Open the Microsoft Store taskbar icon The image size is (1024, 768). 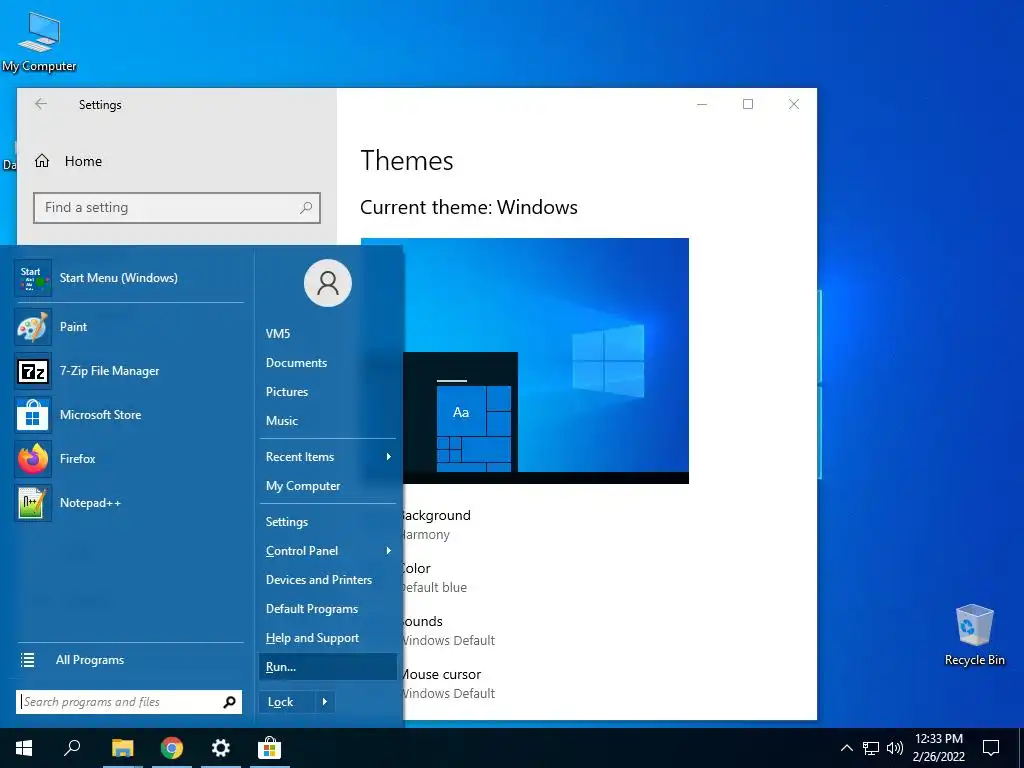269,748
